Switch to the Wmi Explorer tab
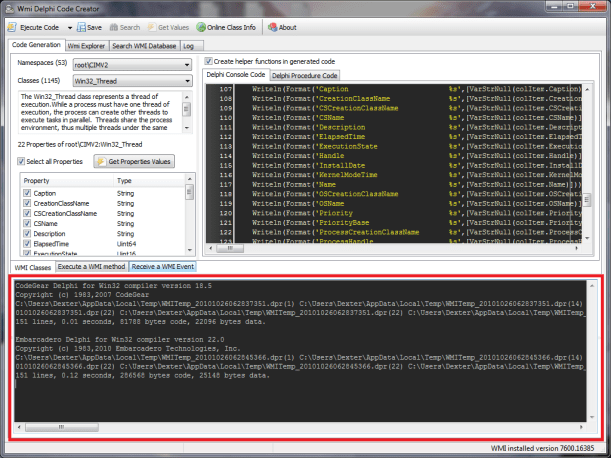This screenshot has width=611, height=458. (87, 45)
